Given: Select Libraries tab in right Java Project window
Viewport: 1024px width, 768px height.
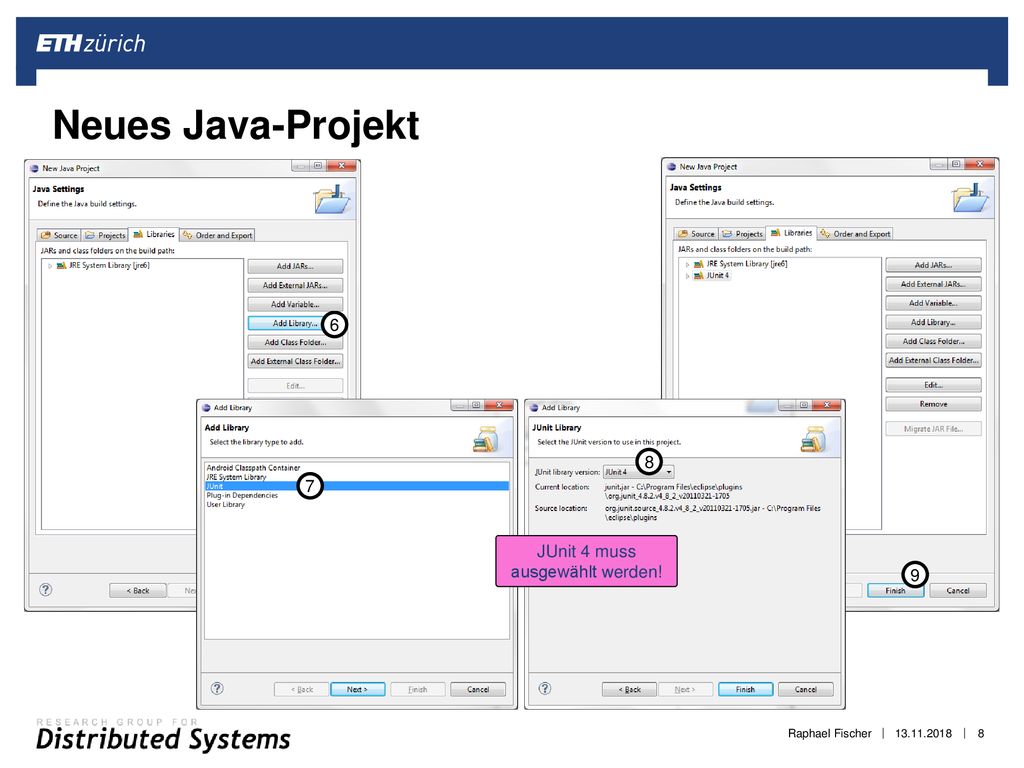Looking at the screenshot, I should click(792, 232).
